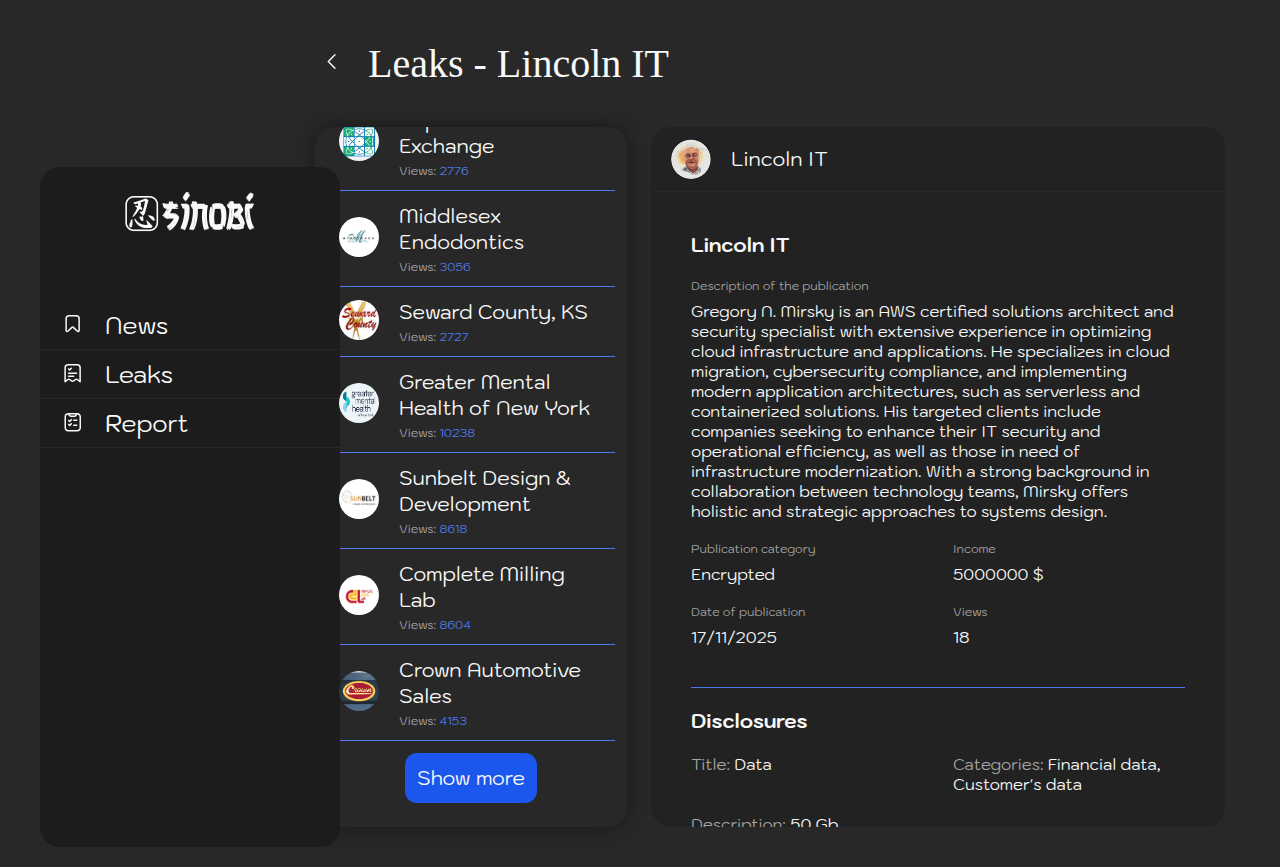
Task: Go to the Leaks section
Action: tap(139, 375)
